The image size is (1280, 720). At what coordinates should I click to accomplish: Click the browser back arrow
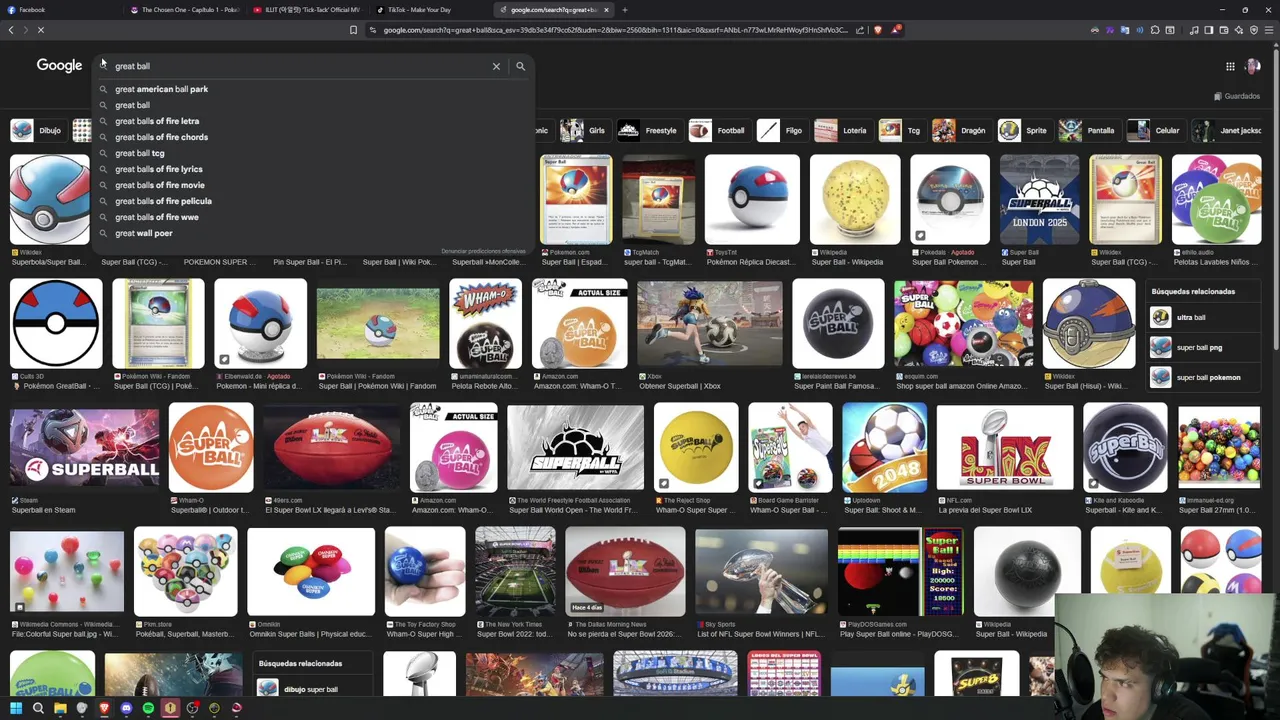coord(11,30)
